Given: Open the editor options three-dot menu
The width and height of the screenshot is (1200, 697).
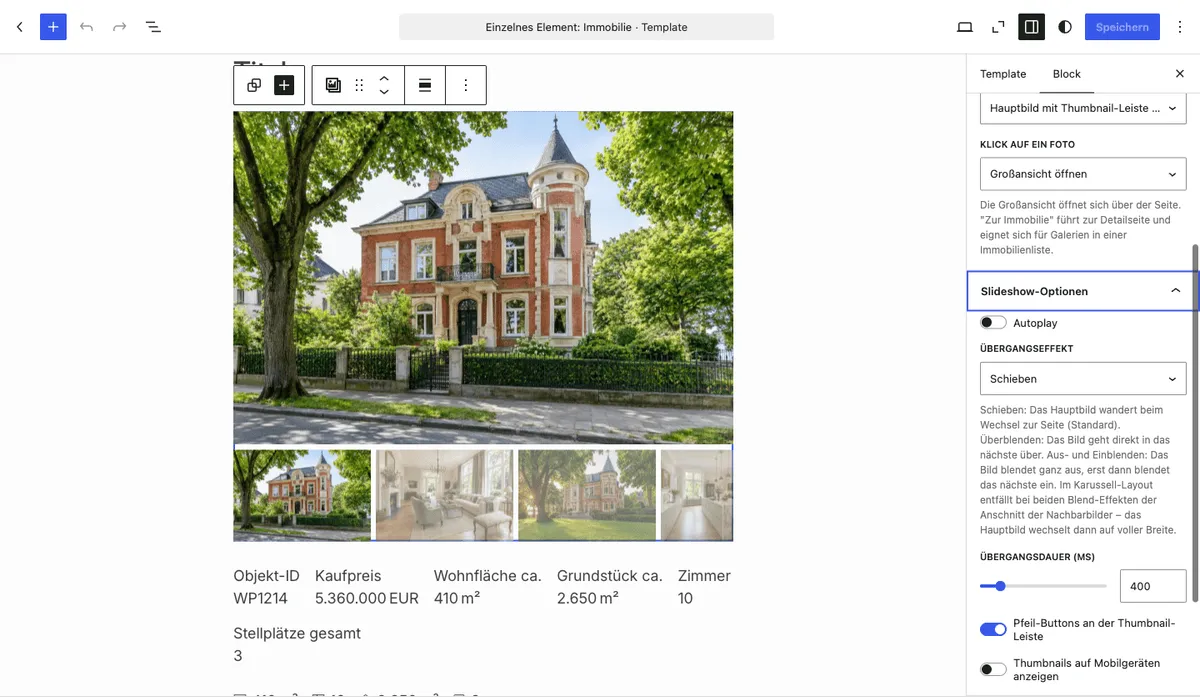Looking at the screenshot, I should pyautogui.click(x=1180, y=27).
